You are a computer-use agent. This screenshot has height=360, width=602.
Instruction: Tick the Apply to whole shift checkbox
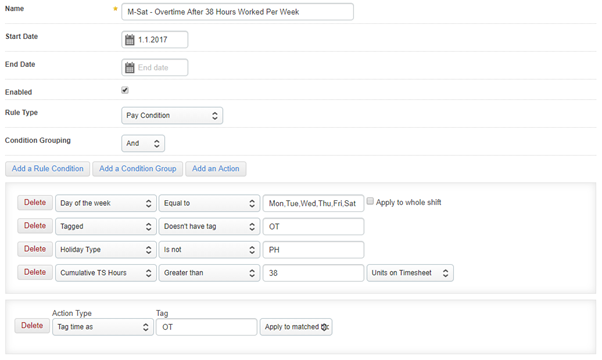coord(370,201)
